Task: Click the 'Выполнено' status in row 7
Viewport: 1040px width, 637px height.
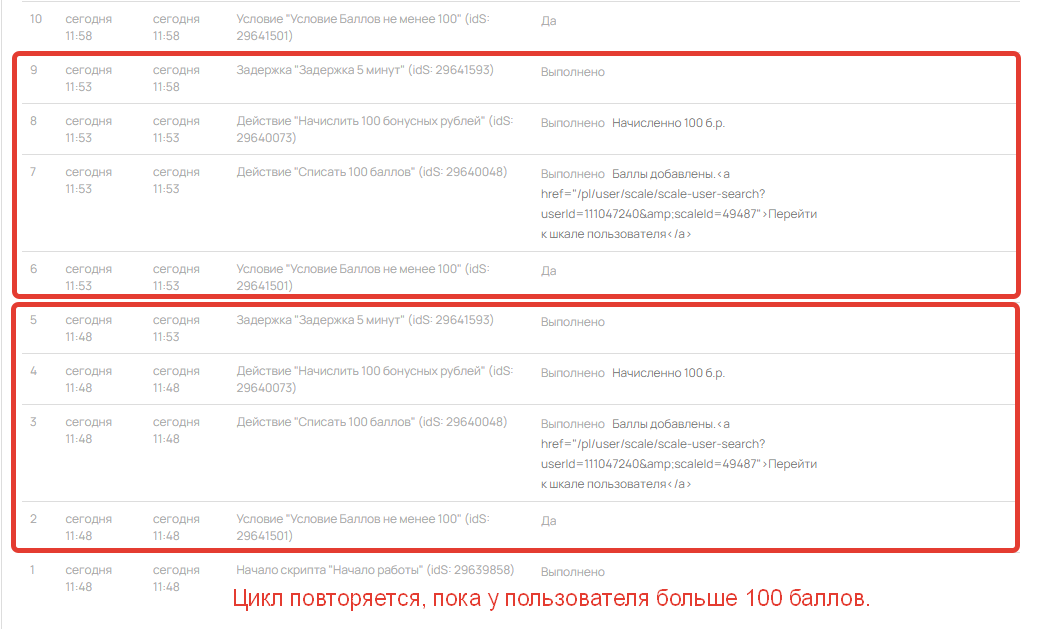Action: click(572, 174)
